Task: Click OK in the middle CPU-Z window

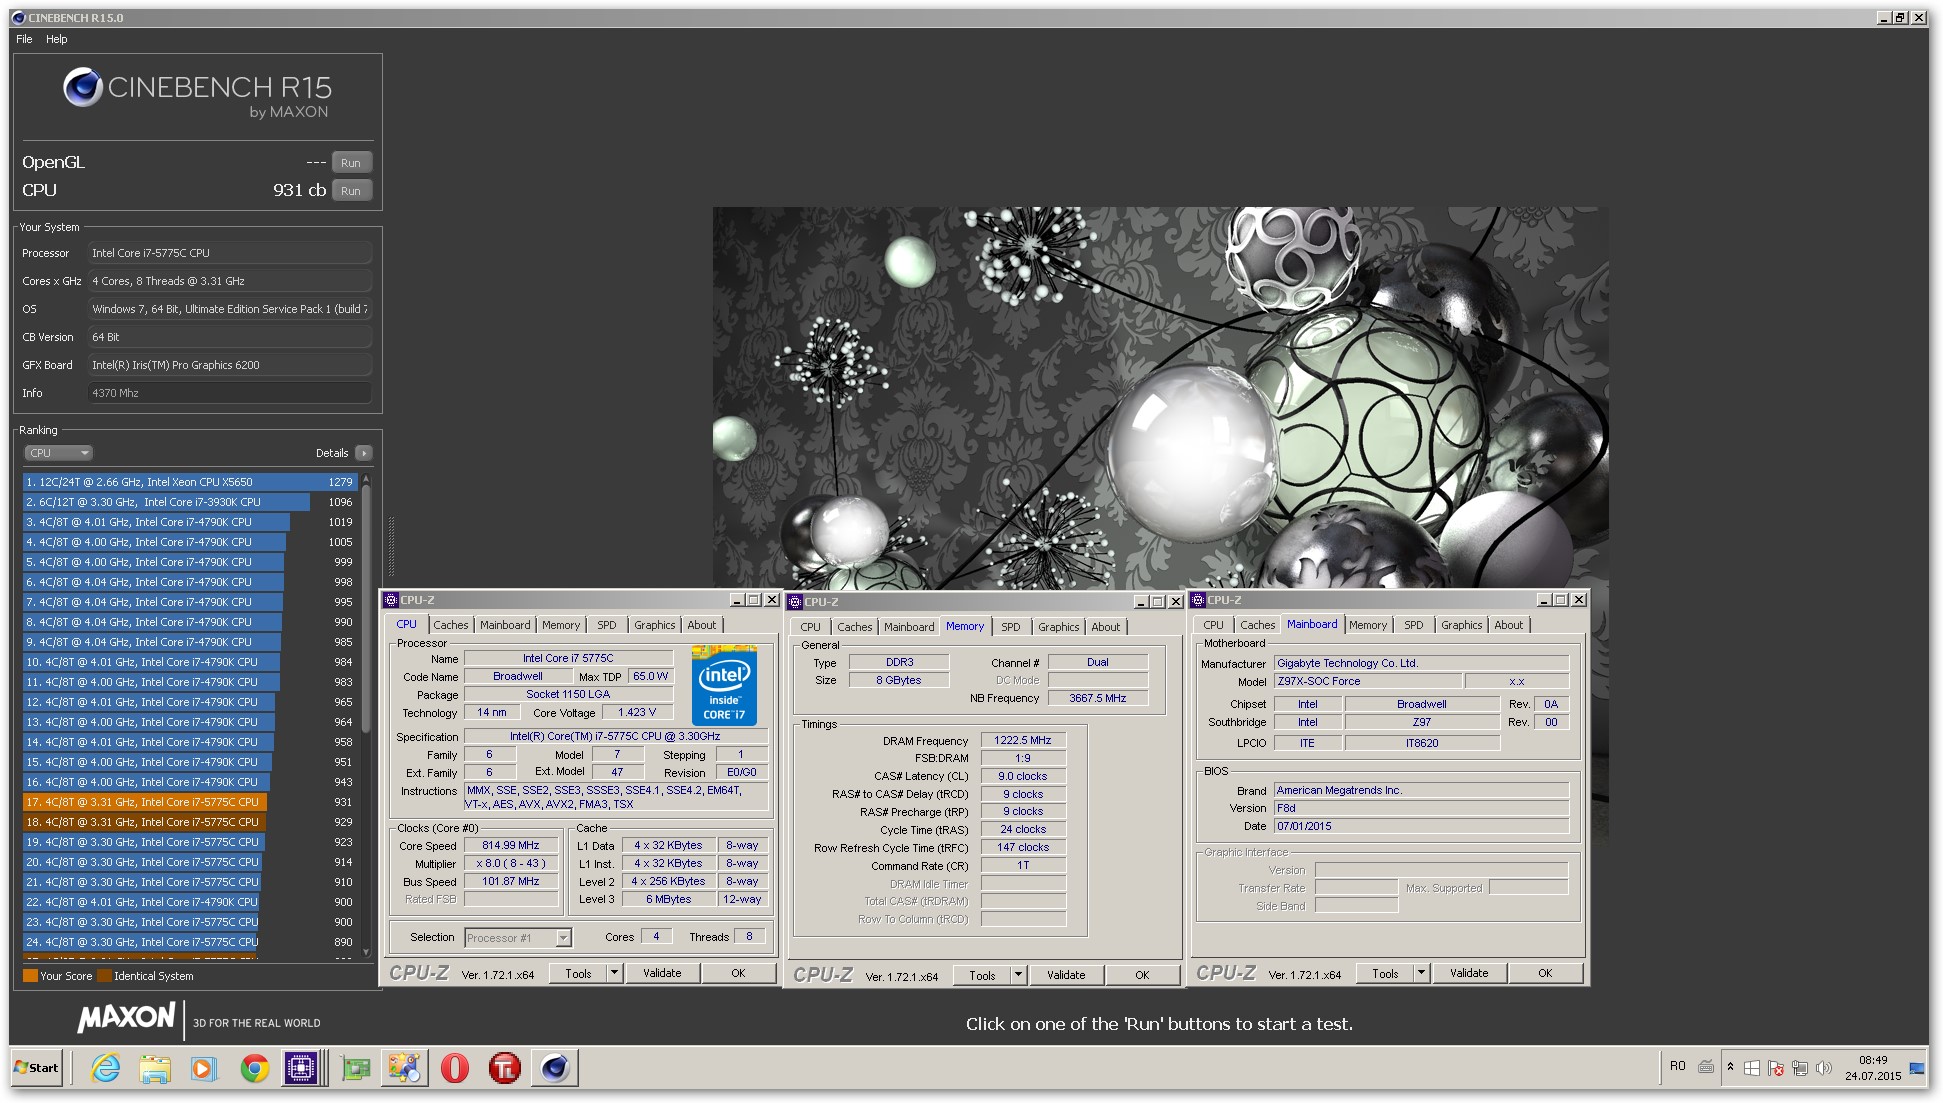Action: click(x=1142, y=975)
